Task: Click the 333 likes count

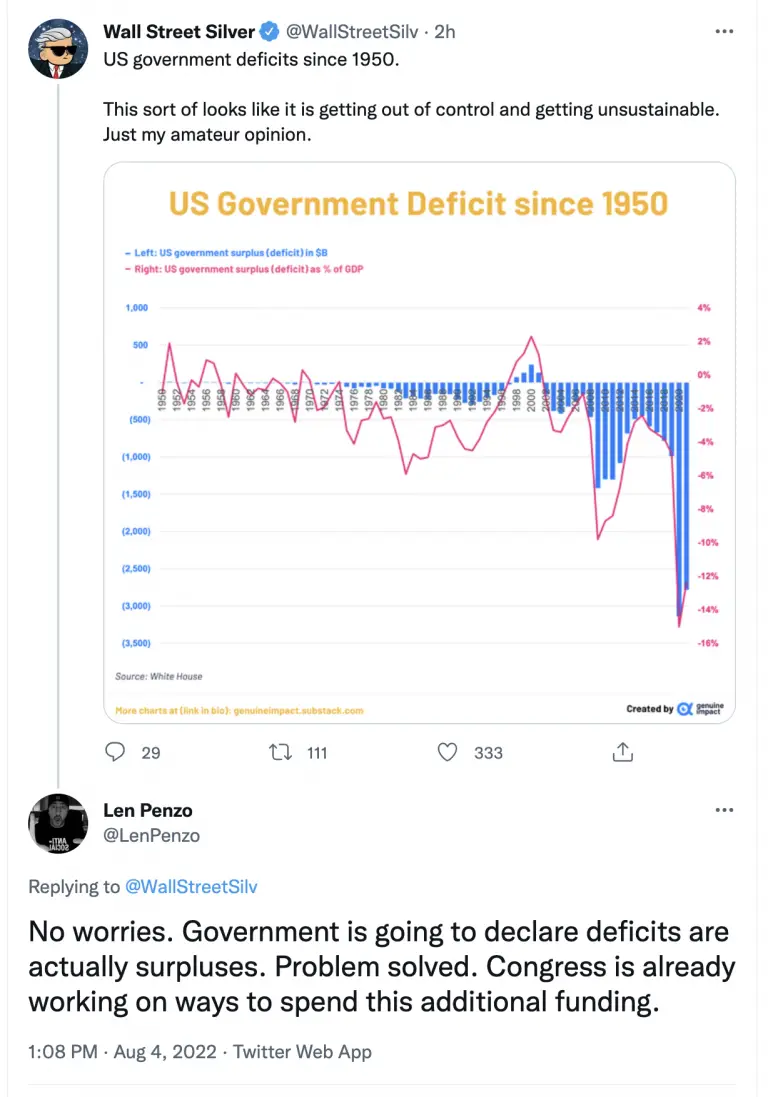Action: 488,753
